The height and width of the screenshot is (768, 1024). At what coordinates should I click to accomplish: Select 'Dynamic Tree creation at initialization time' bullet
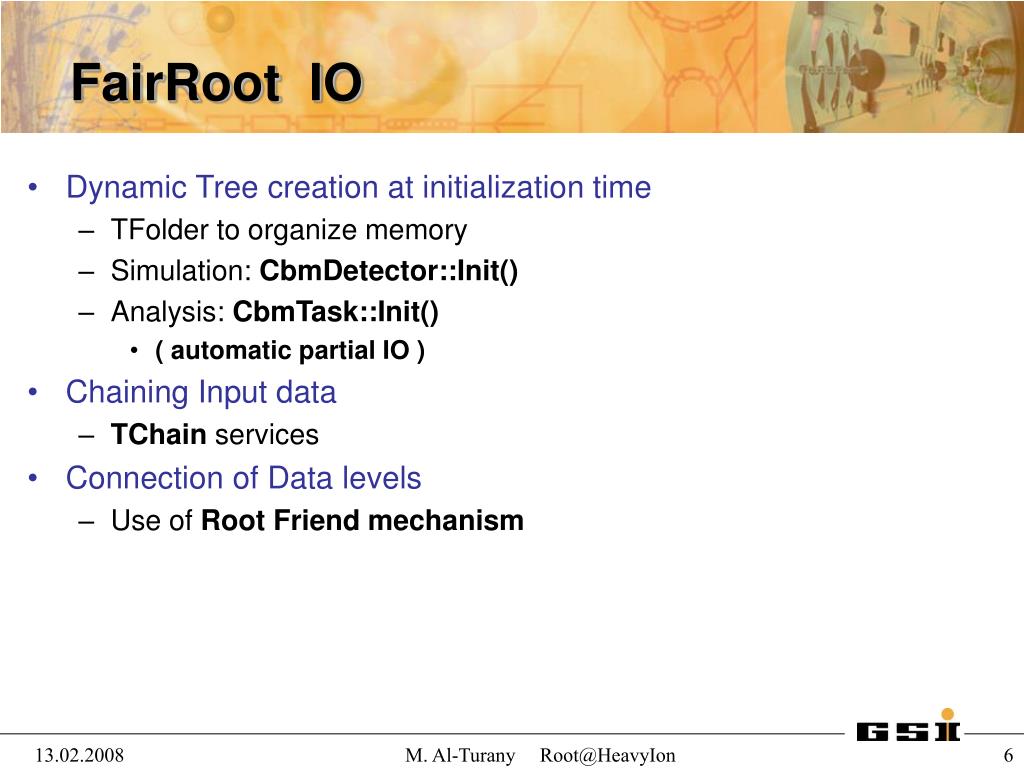[359, 187]
